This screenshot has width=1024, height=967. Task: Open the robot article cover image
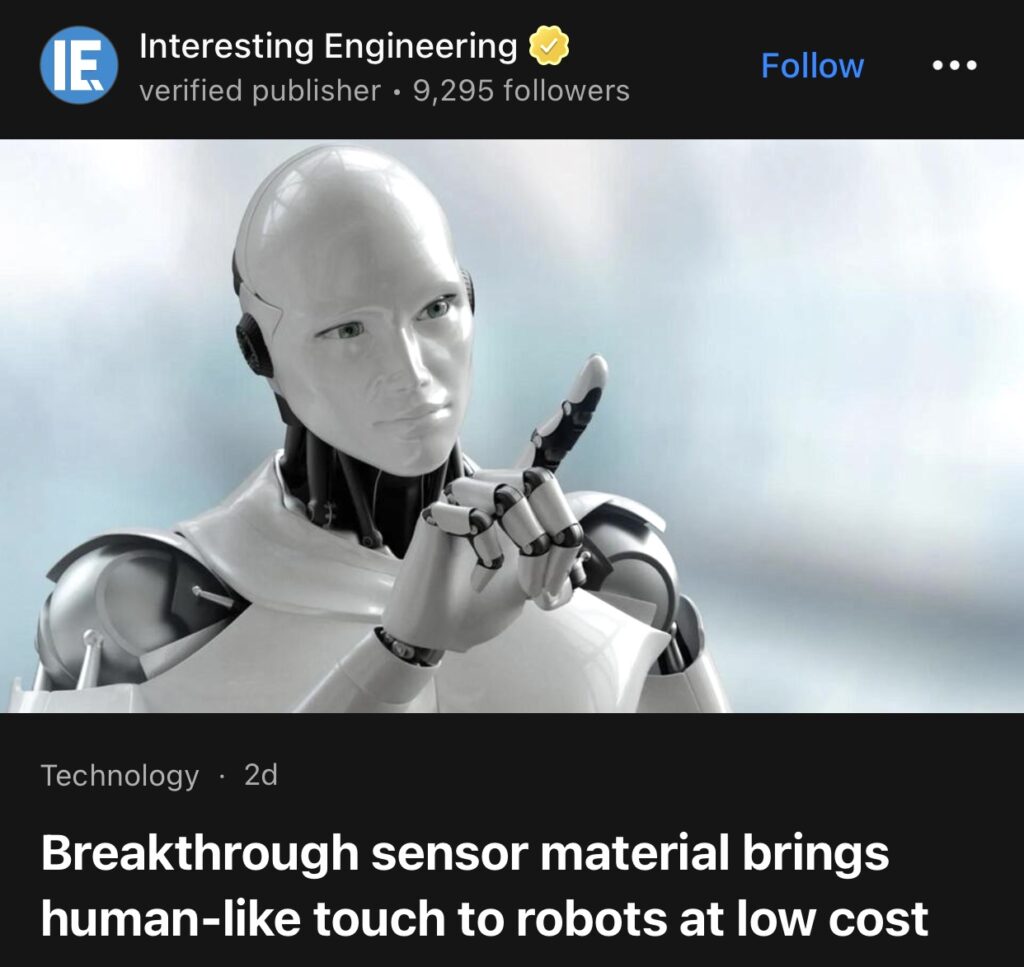[x=512, y=426]
